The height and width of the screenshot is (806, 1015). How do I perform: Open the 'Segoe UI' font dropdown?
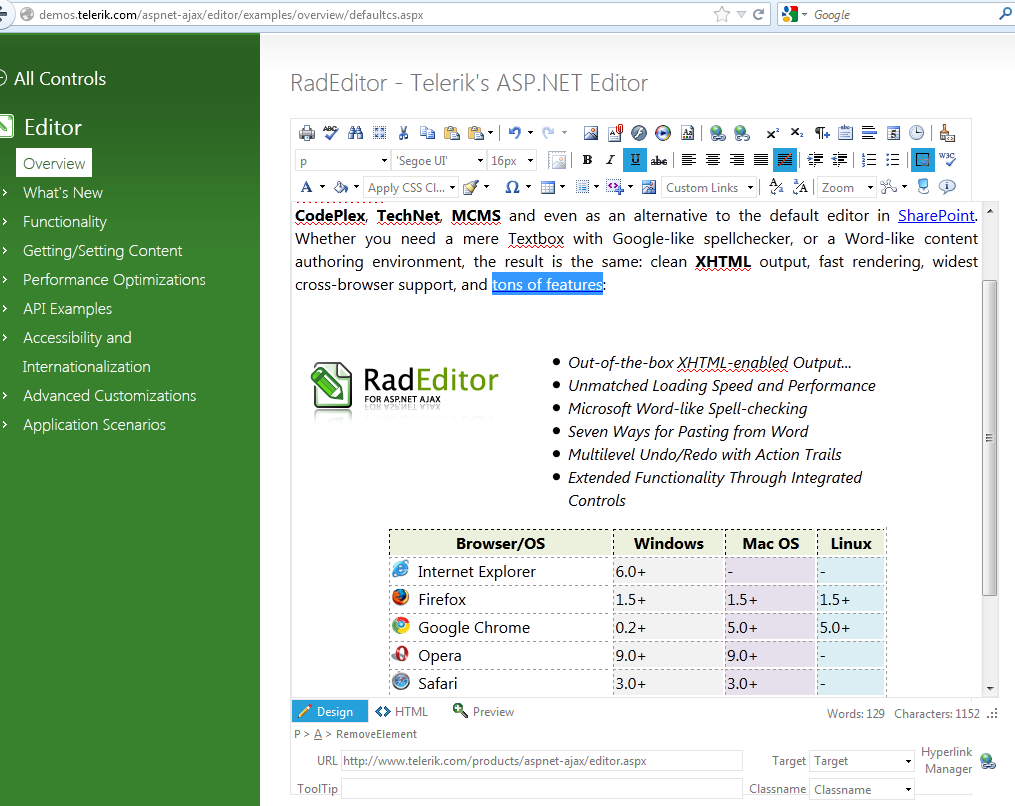(x=440, y=161)
